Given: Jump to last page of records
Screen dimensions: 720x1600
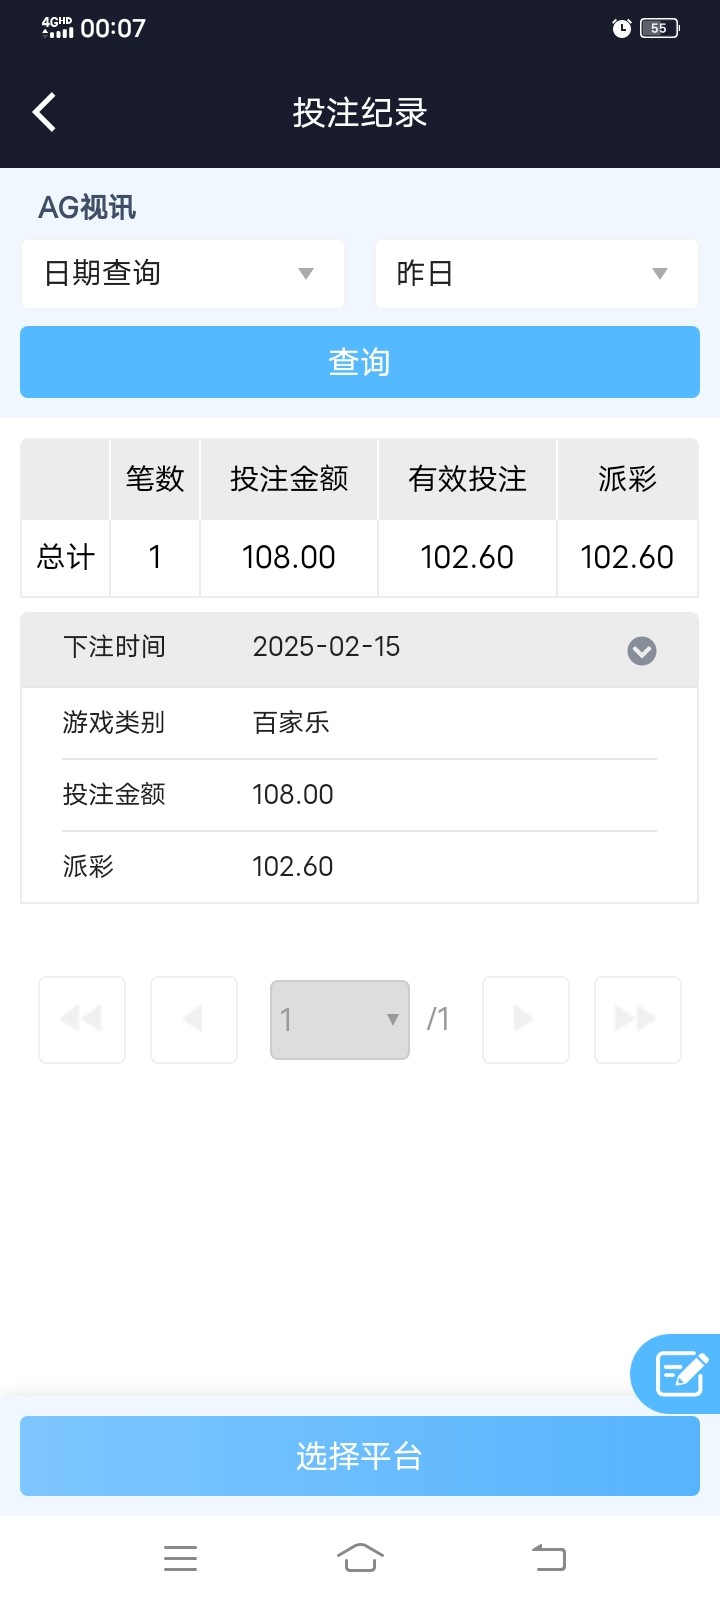Looking at the screenshot, I should (638, 1019).
